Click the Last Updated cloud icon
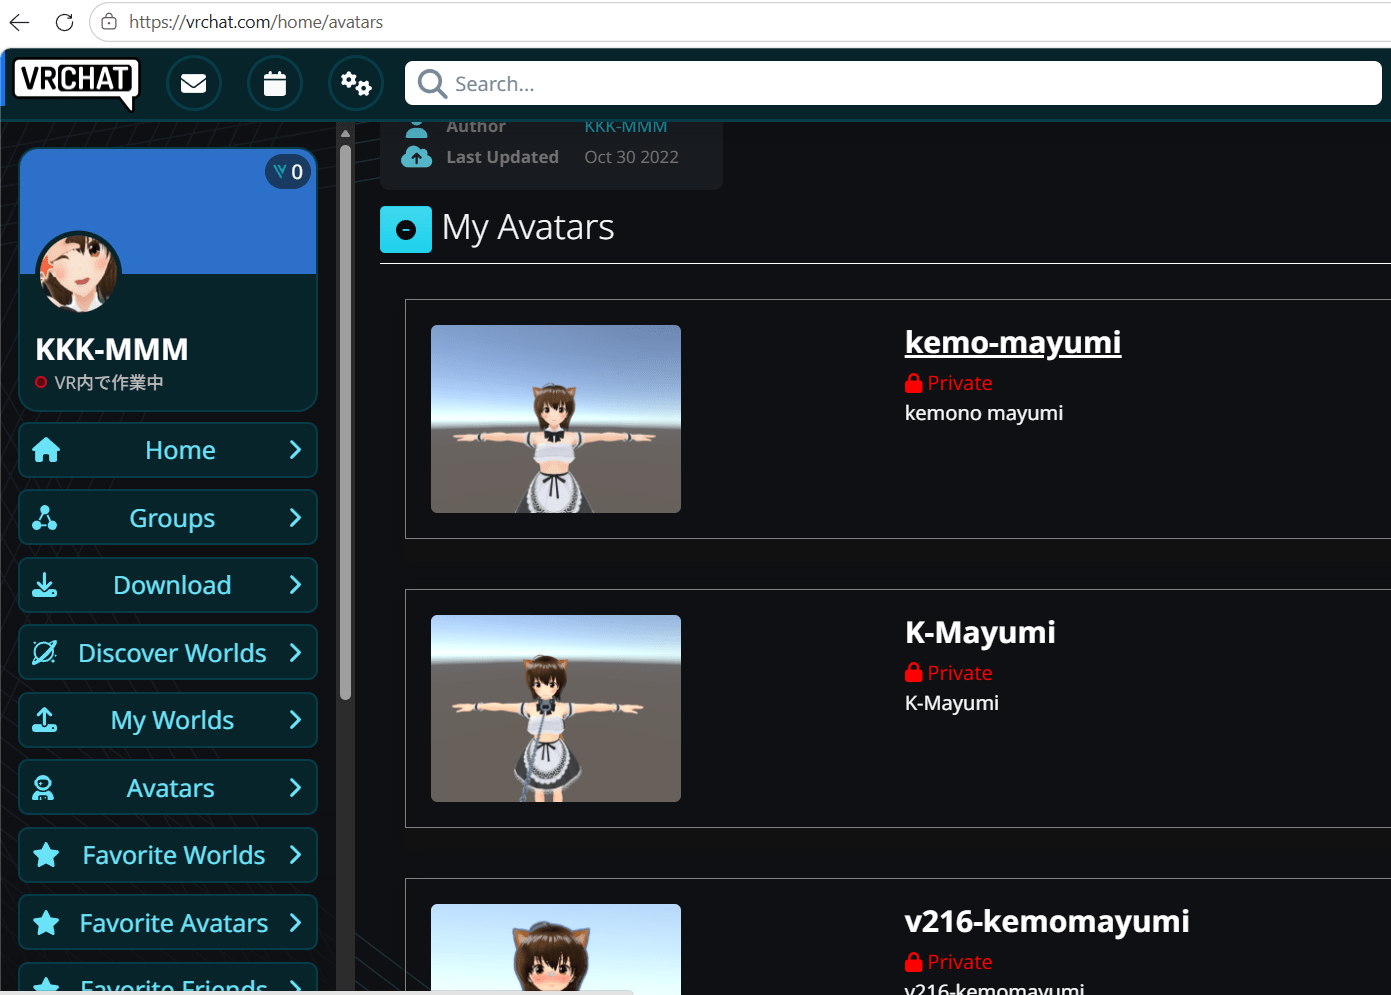Viewport: 1391px width, 995px height. (417, 157)
